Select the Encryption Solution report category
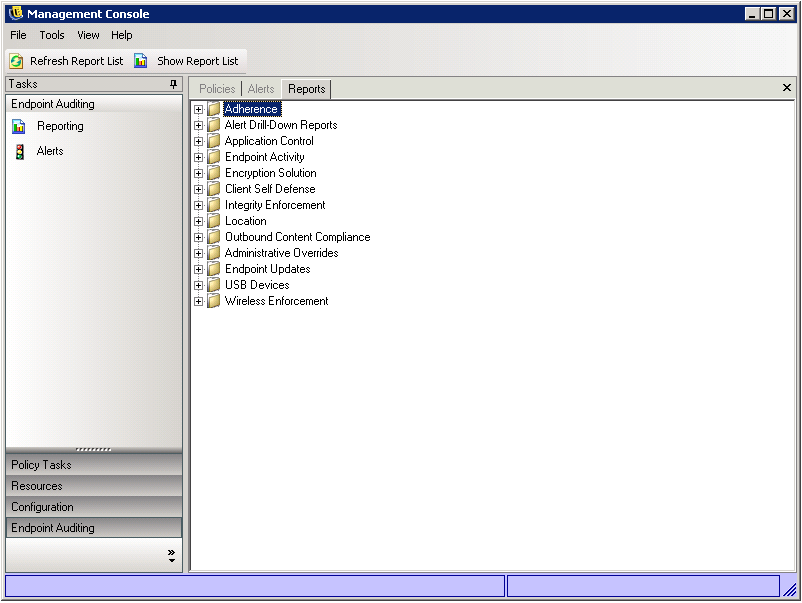 tap(271, 173)
